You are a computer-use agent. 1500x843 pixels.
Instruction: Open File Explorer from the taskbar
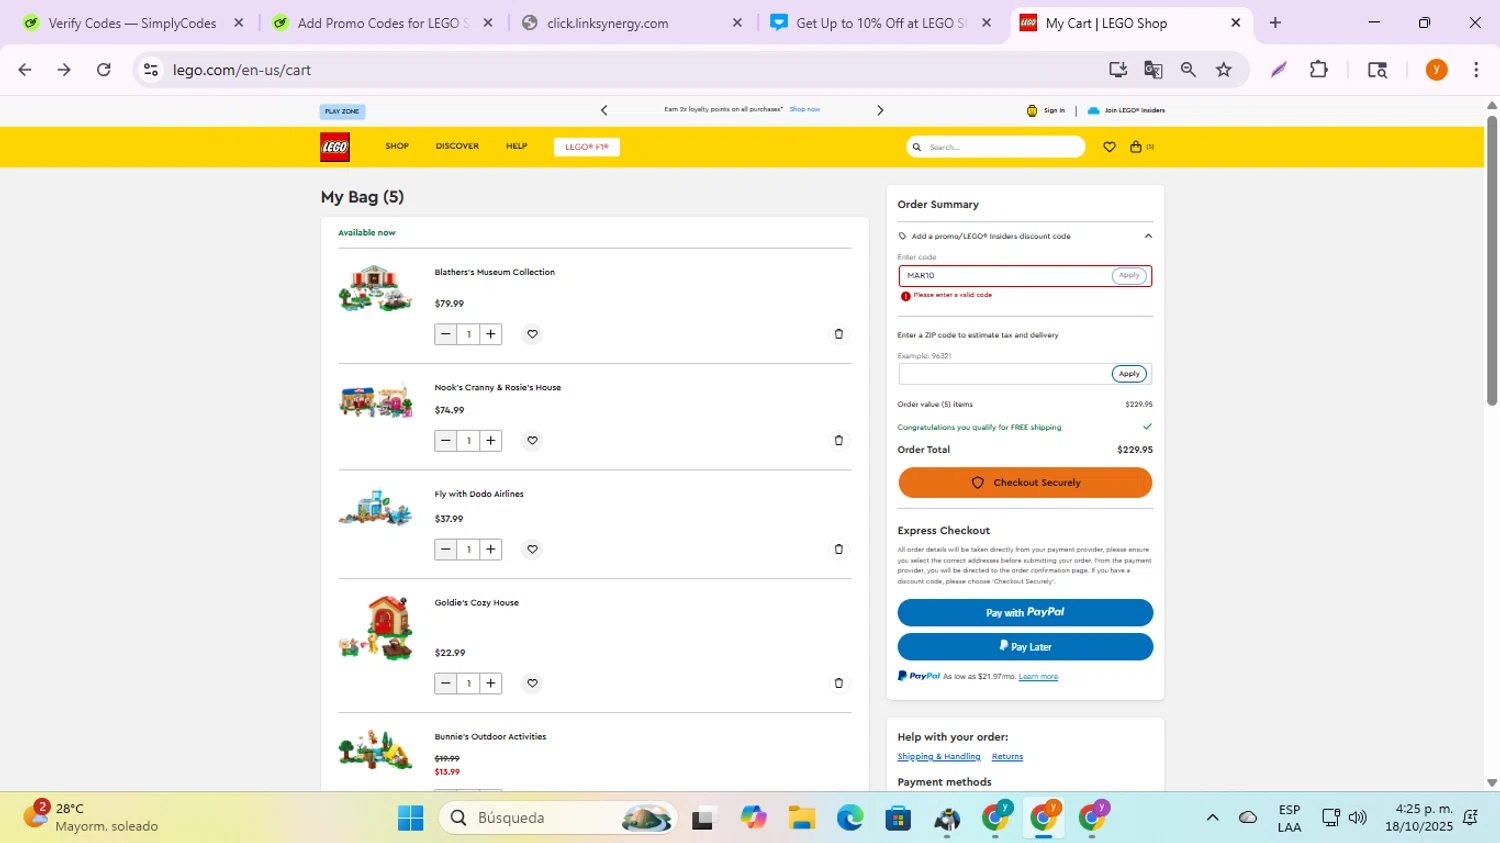[x=801, y=818]
